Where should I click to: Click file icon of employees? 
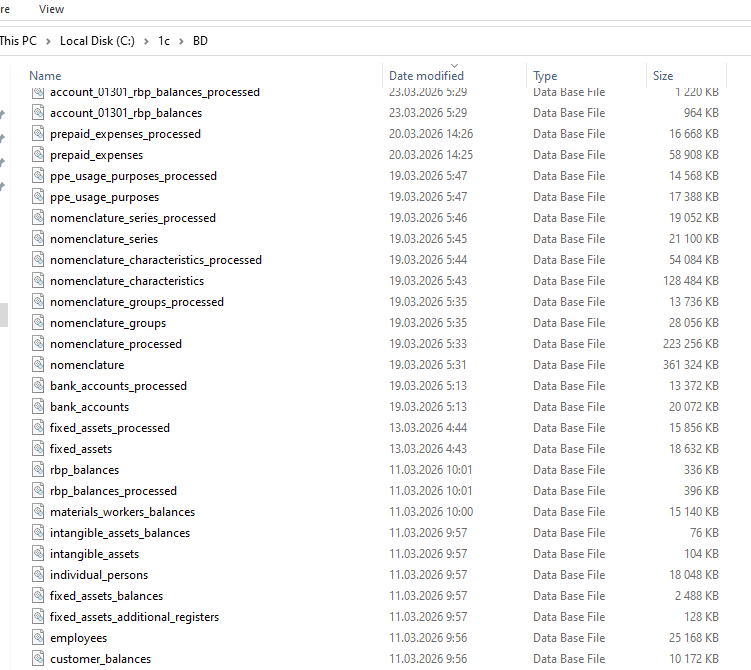[x=38, y=638]
